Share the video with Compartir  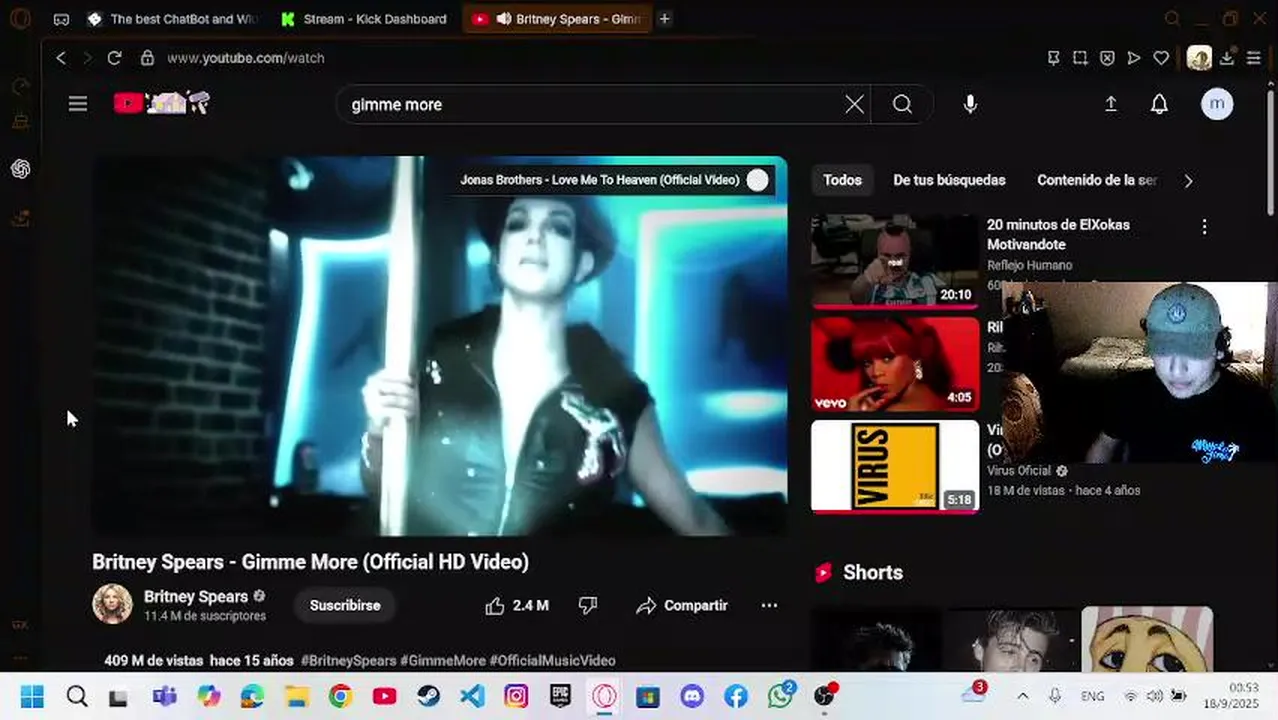[x=682, y=605]
